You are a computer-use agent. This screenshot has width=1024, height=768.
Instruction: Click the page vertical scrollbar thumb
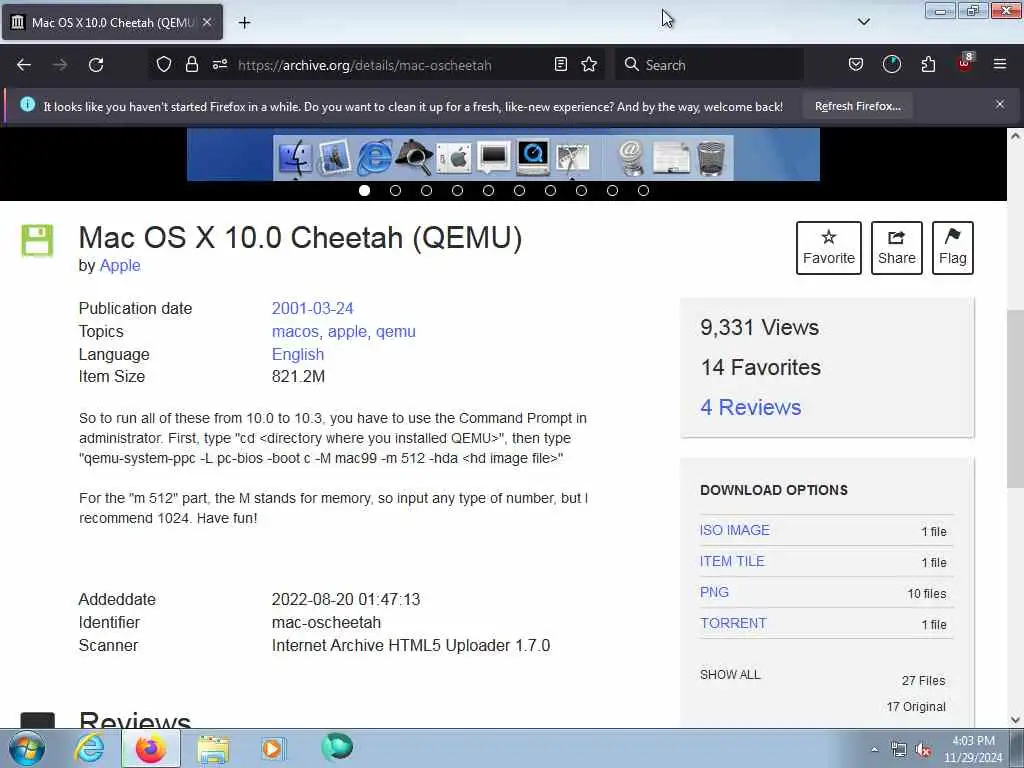point(1015,398)
